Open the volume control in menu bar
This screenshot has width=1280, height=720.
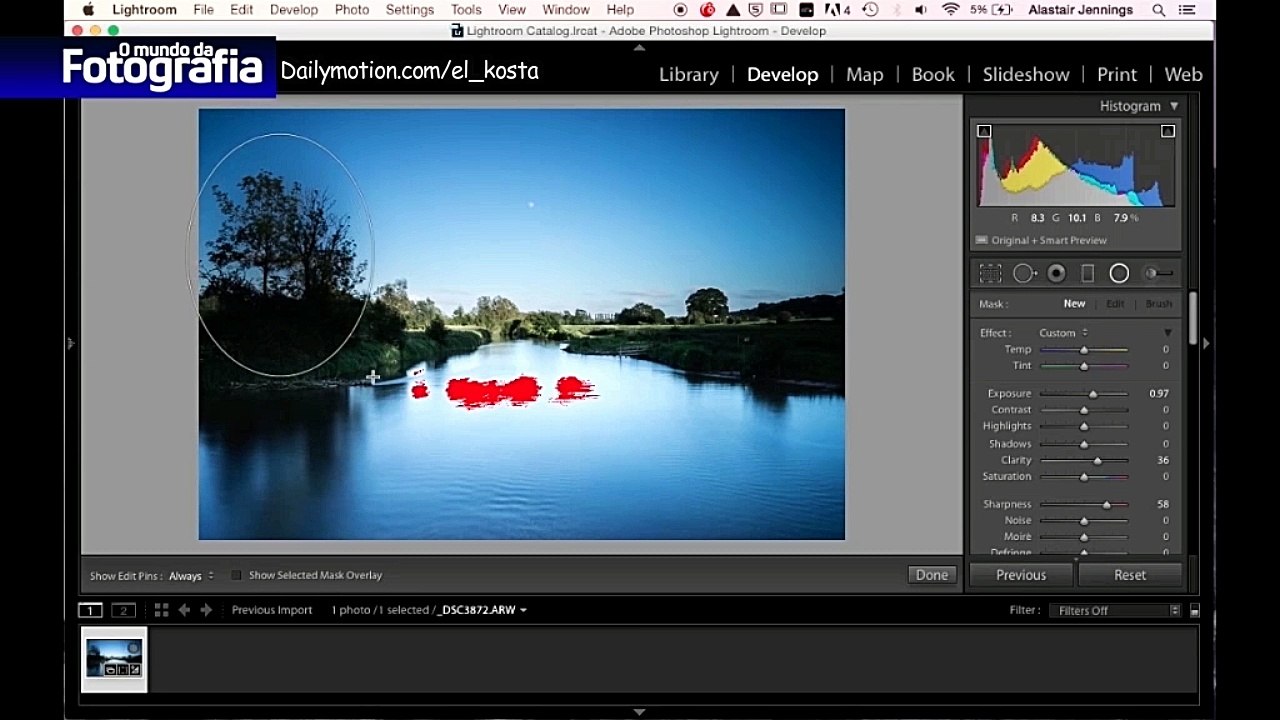tap(921, 10)
